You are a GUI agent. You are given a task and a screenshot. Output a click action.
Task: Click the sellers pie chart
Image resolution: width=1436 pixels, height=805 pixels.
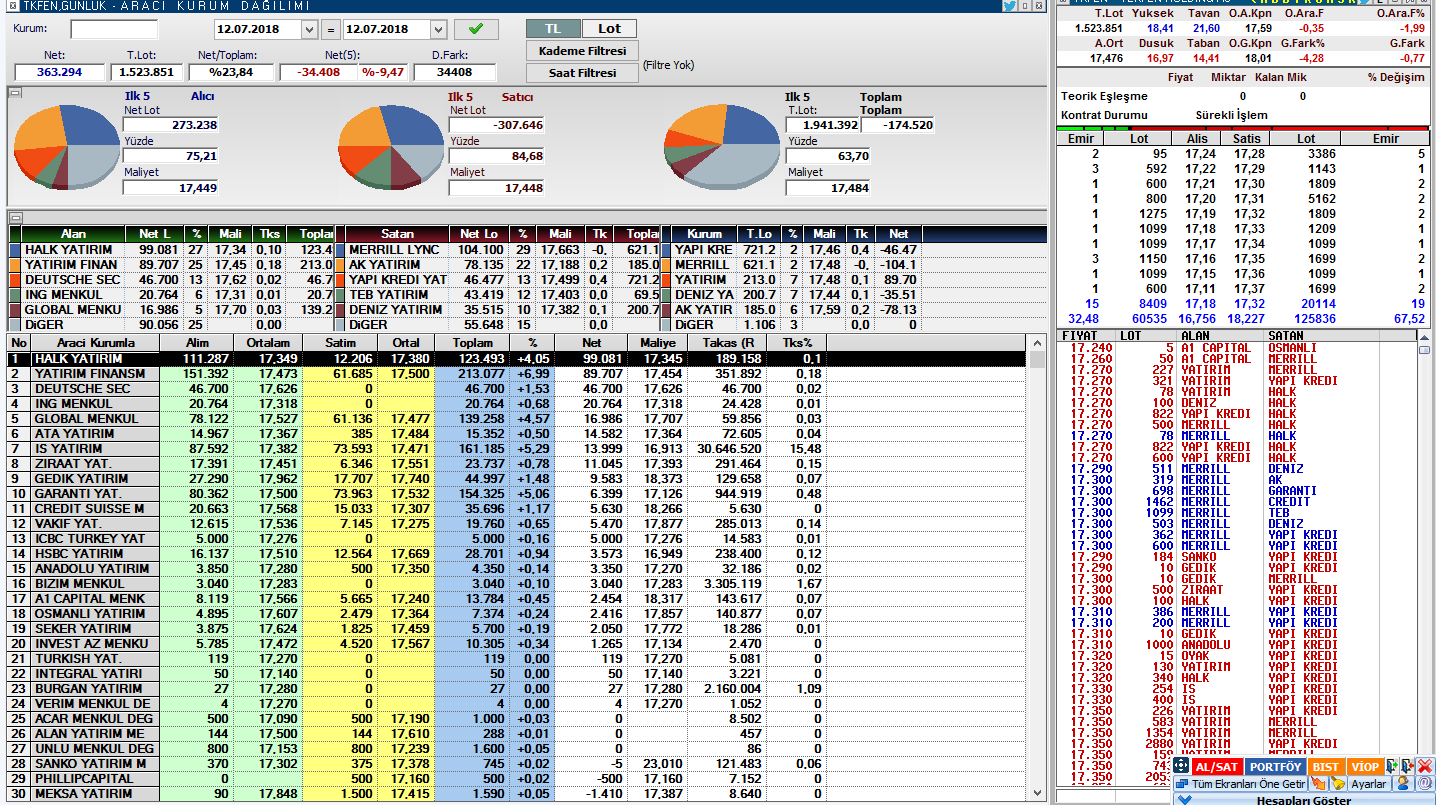[391, 148]
